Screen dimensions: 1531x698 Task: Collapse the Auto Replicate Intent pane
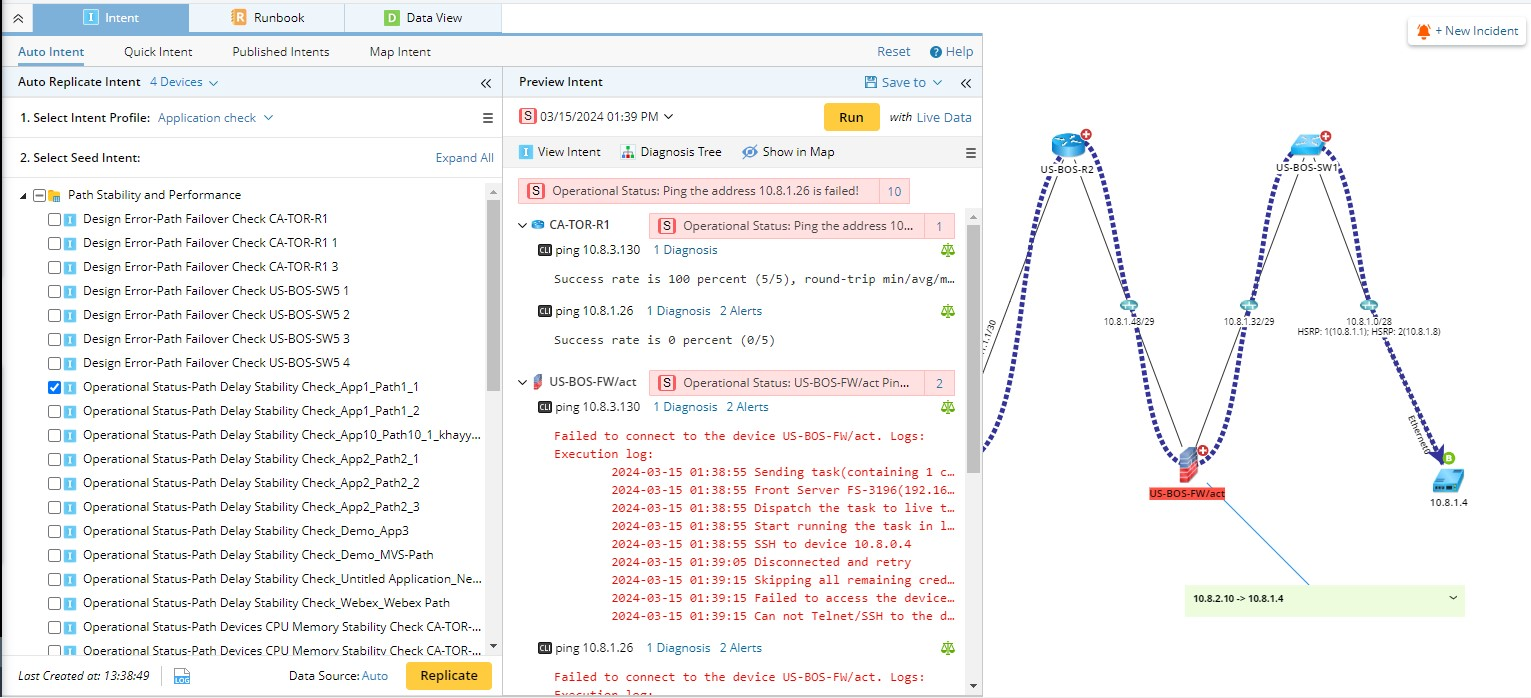pos(486,83)
